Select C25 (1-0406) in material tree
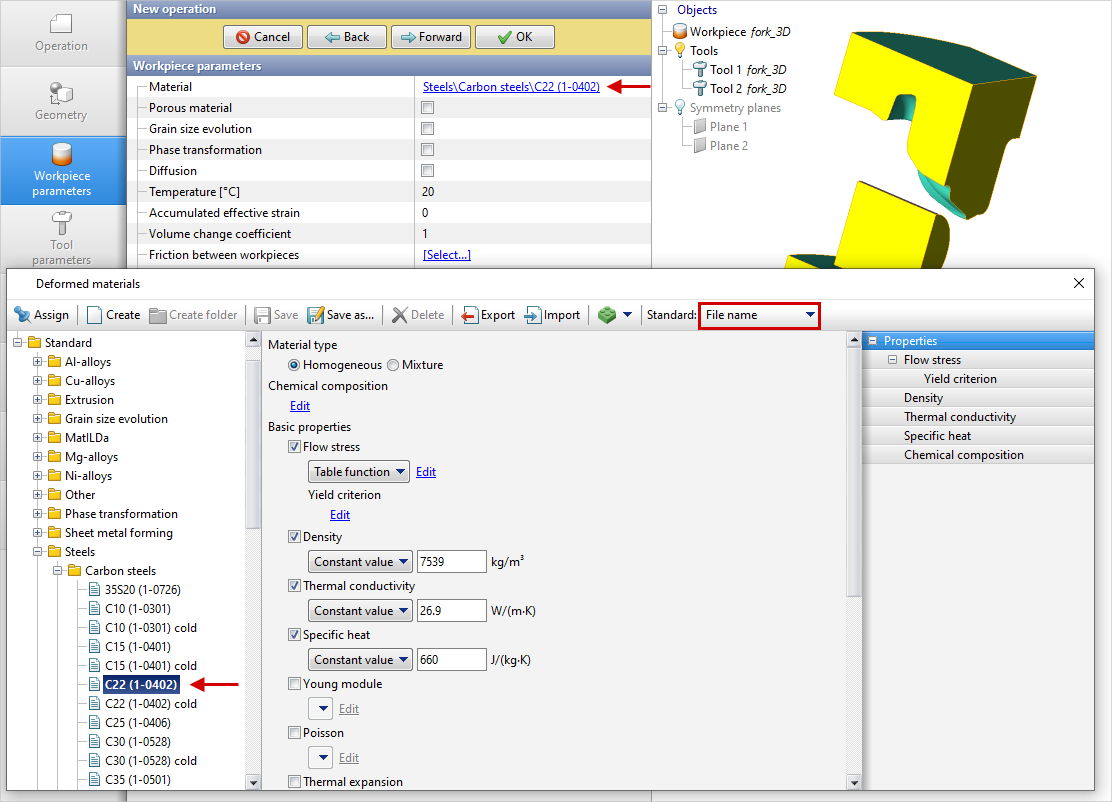The width and height of the screenshot is (1112, 802). coord(137,723)
